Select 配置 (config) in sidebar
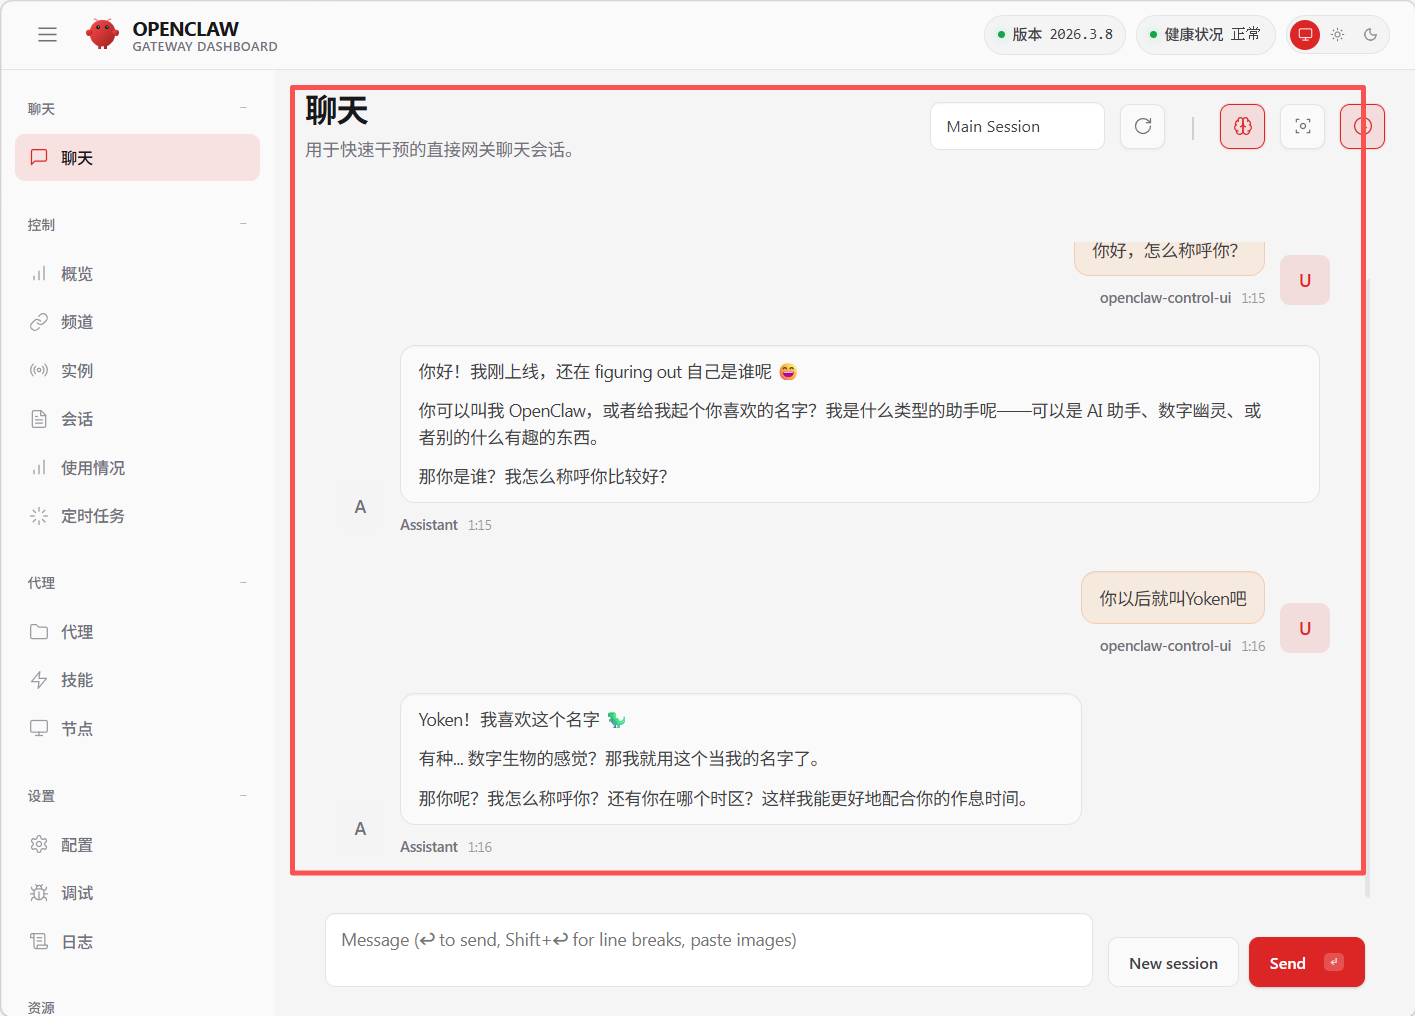1415x1016 pixels. tap(76, 845)
